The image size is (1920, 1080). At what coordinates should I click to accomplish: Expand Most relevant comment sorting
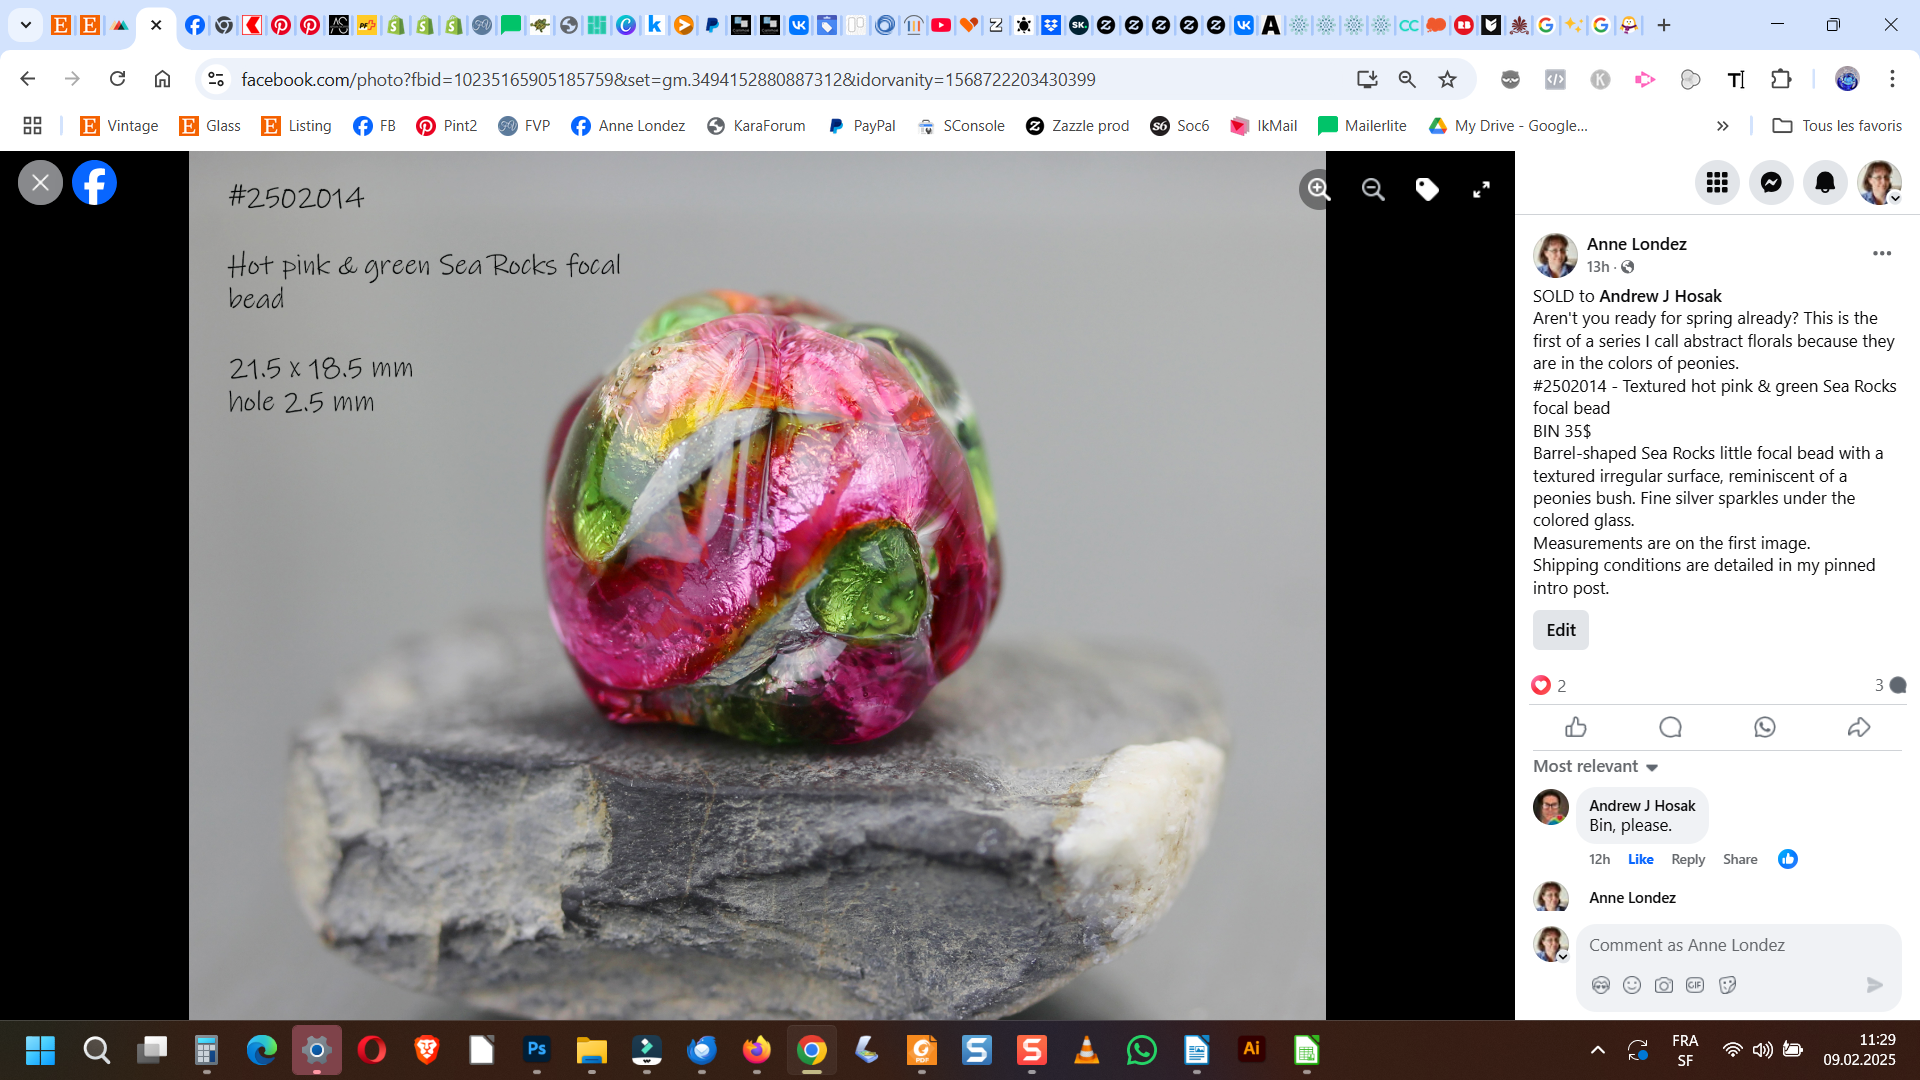click(1596, 766)
